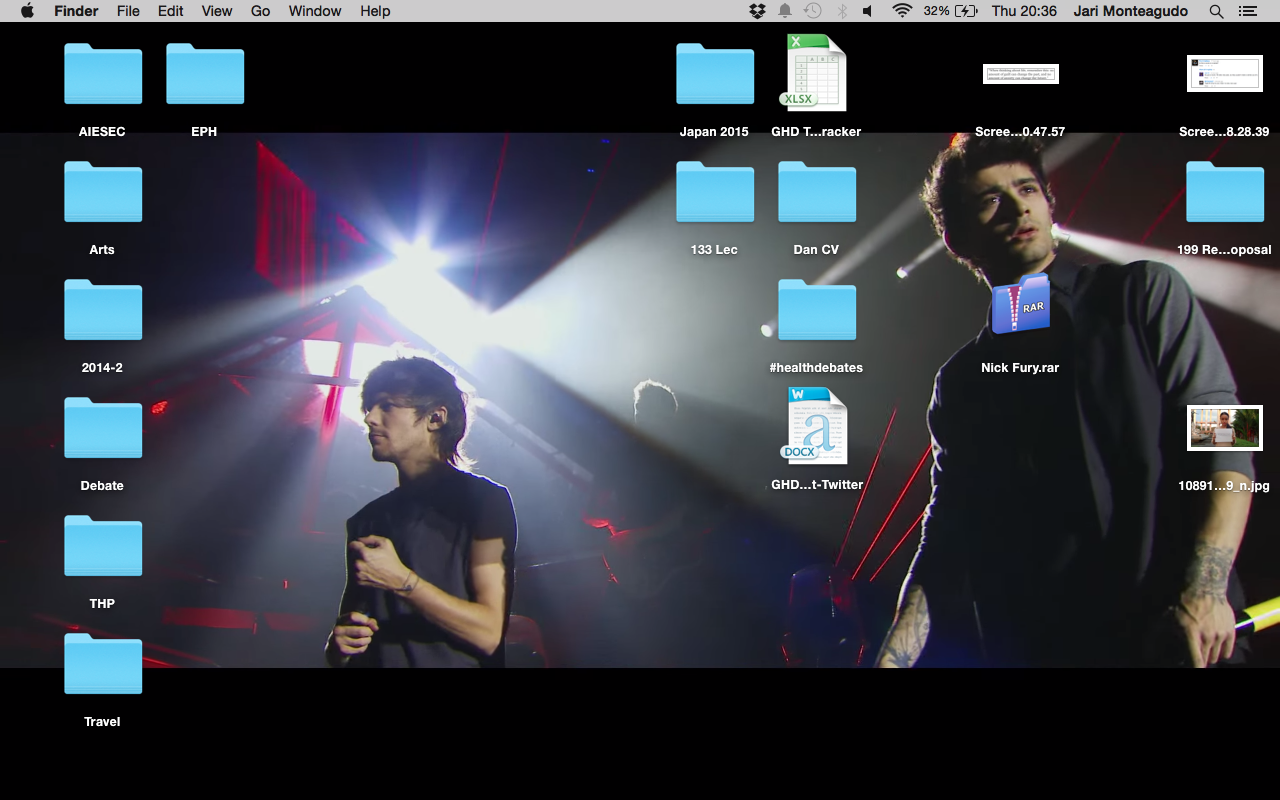Click the Bluetooth status icon
Image resolution: width=1280 pixels, height=800 pixels.
point(842,11)
